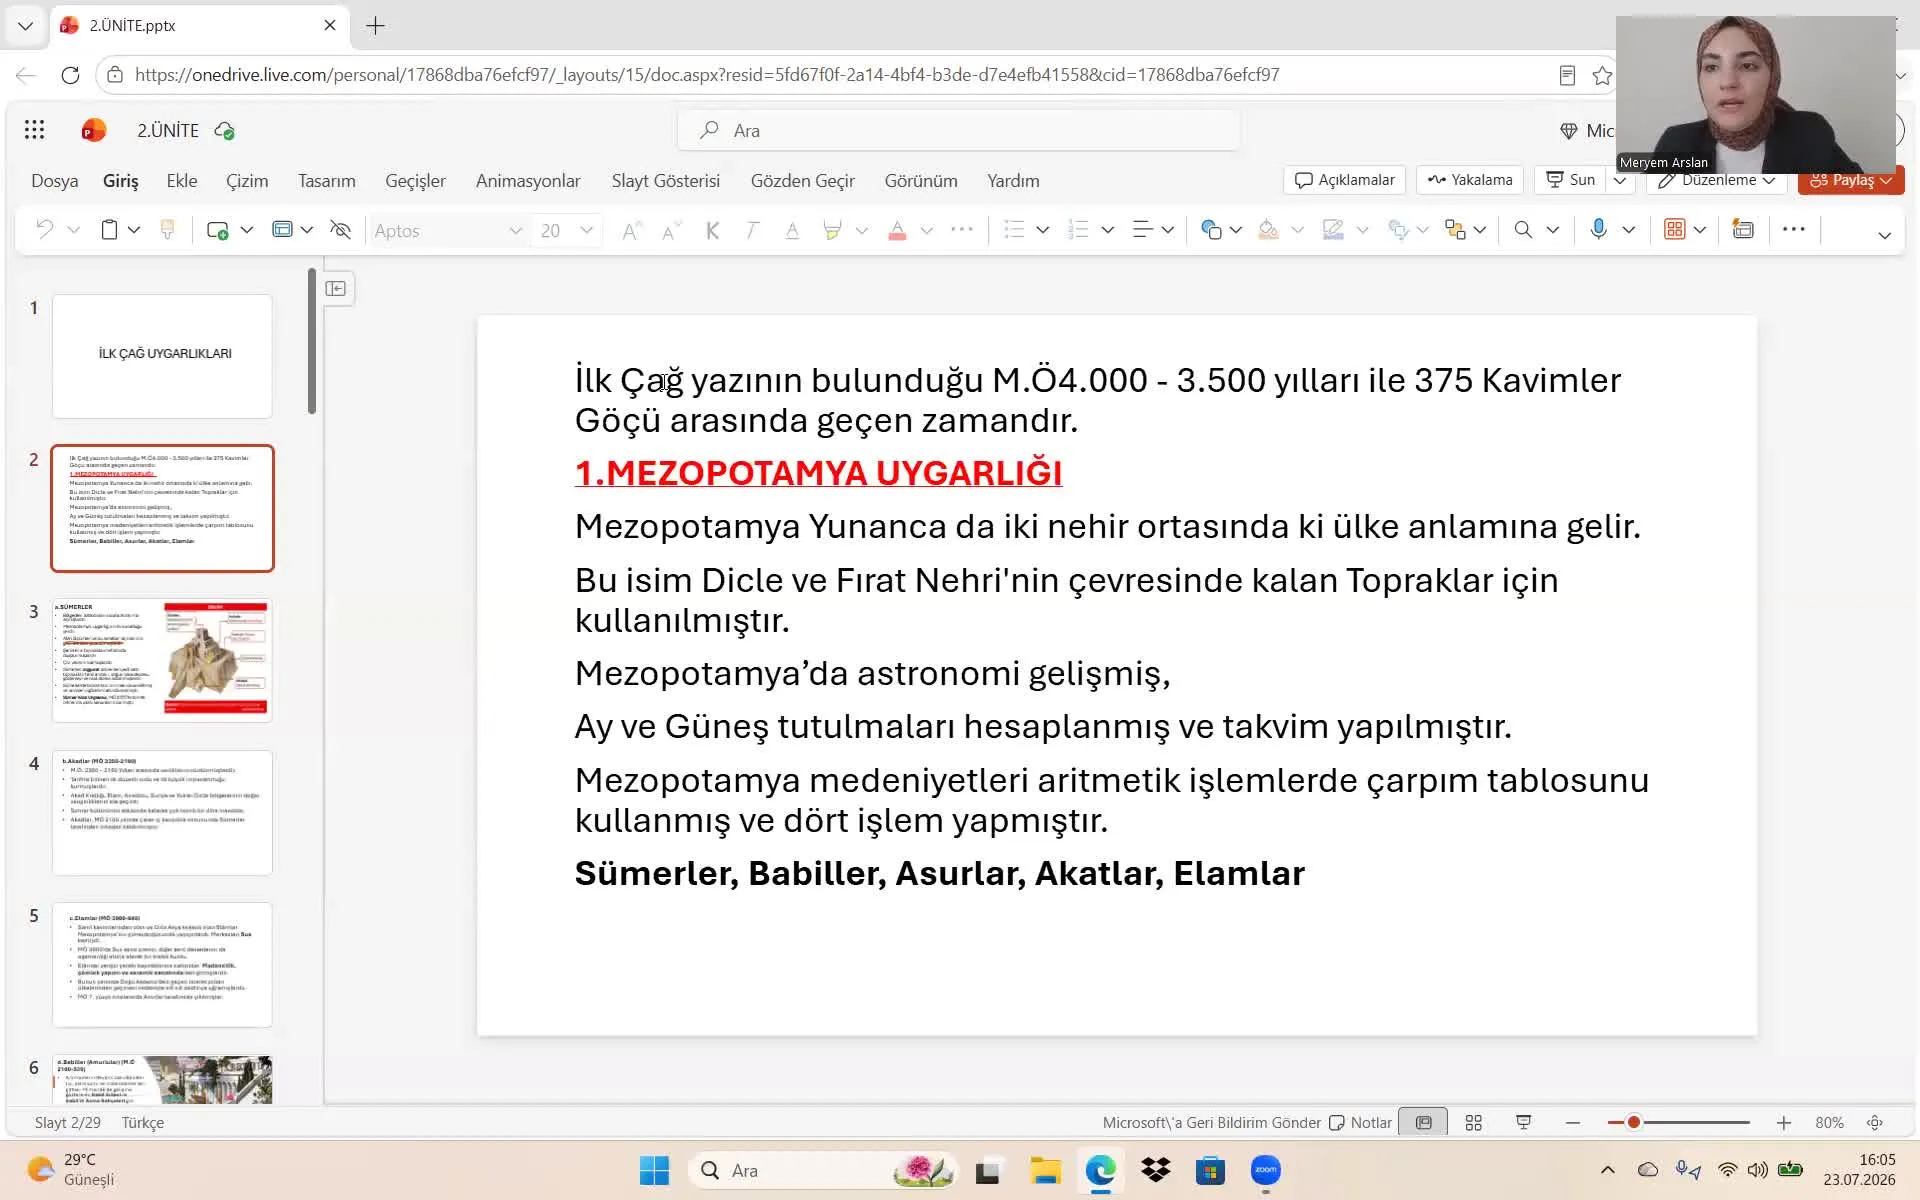Toggle underline formatting

(x=792, y=230)
